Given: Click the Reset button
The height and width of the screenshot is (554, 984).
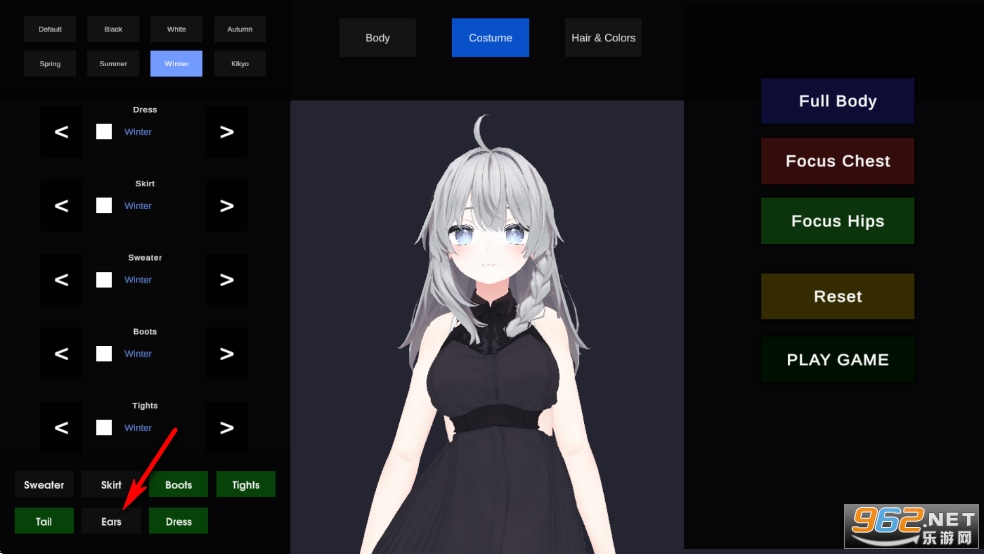Looking at the screenshot, I should [837, 297].
